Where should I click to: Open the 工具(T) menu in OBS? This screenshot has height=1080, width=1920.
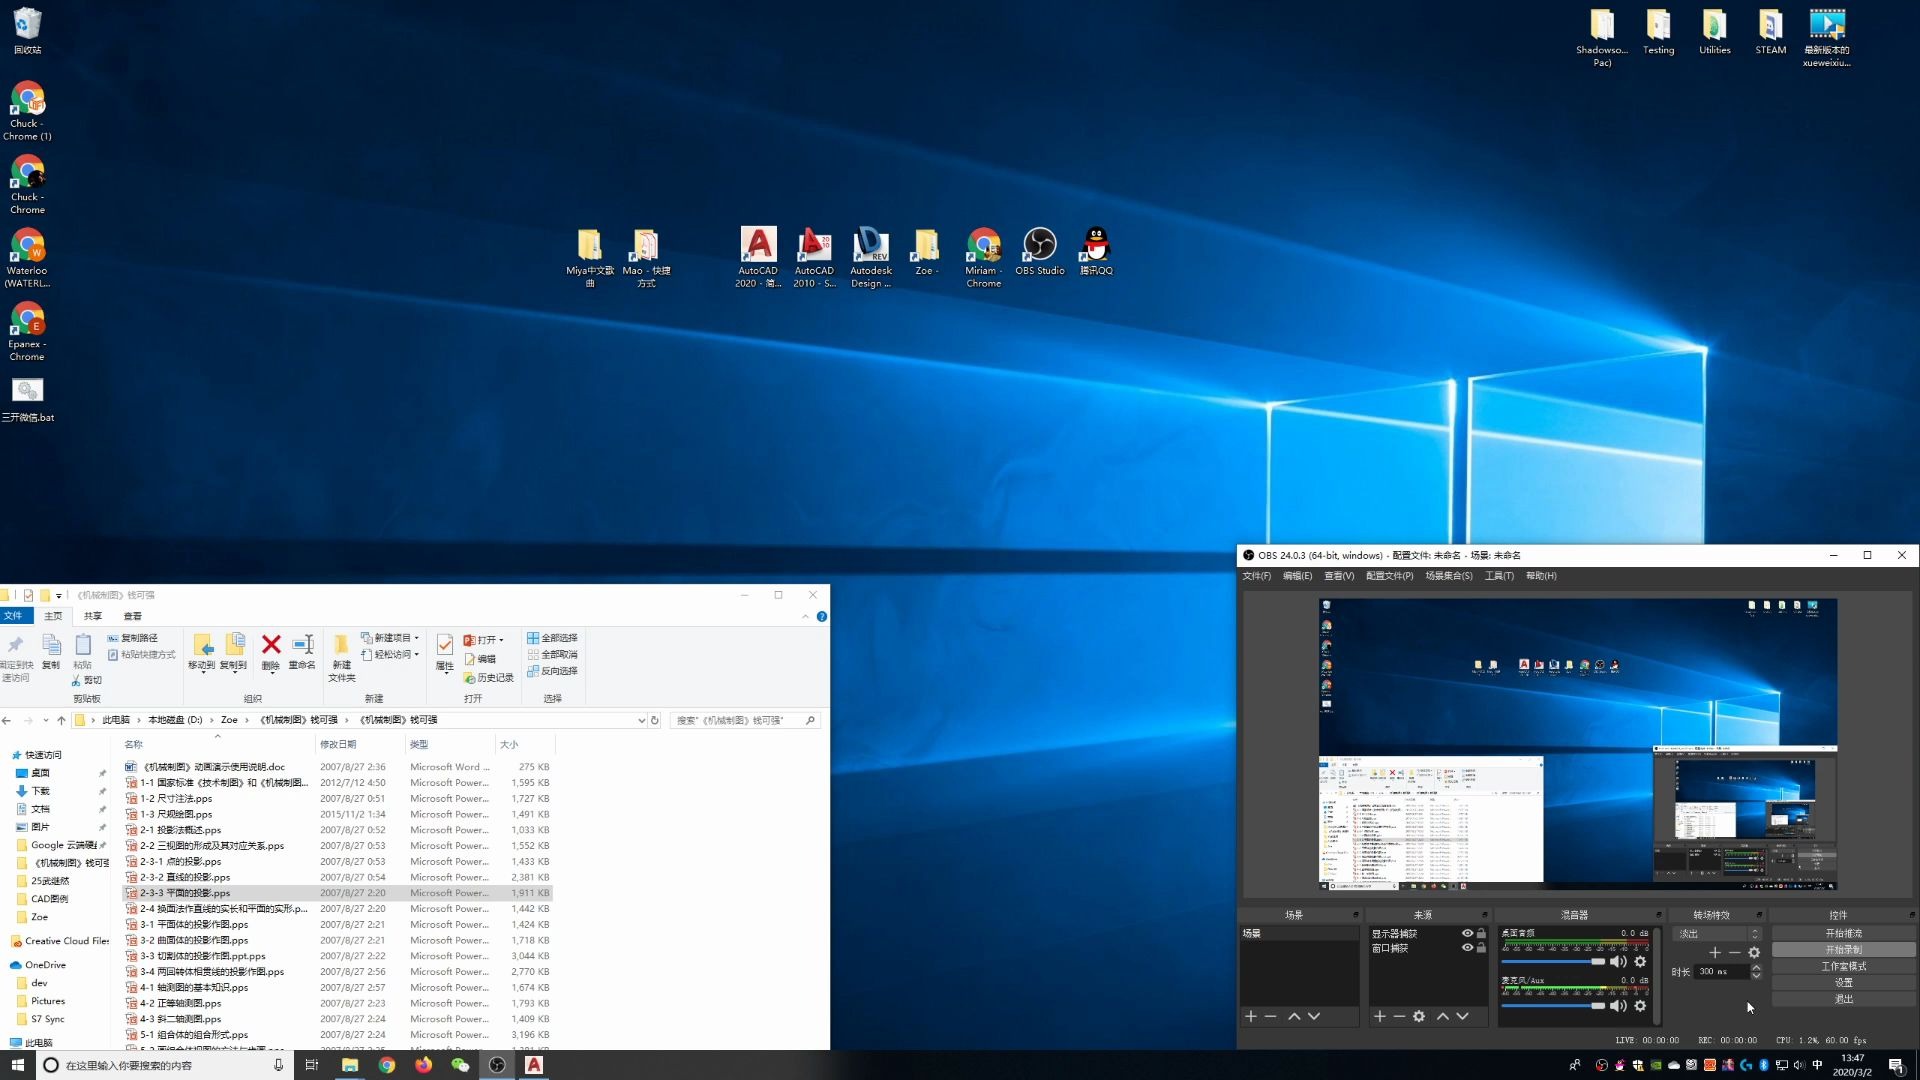coord(1498,576)
